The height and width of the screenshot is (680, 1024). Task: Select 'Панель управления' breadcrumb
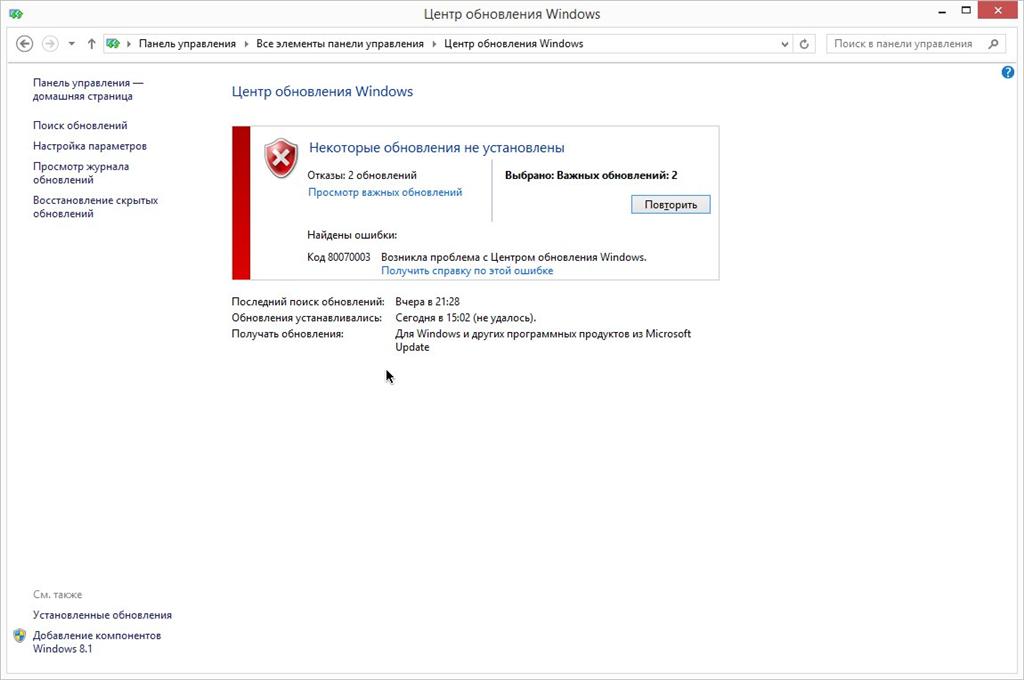(x=187, y=44)
